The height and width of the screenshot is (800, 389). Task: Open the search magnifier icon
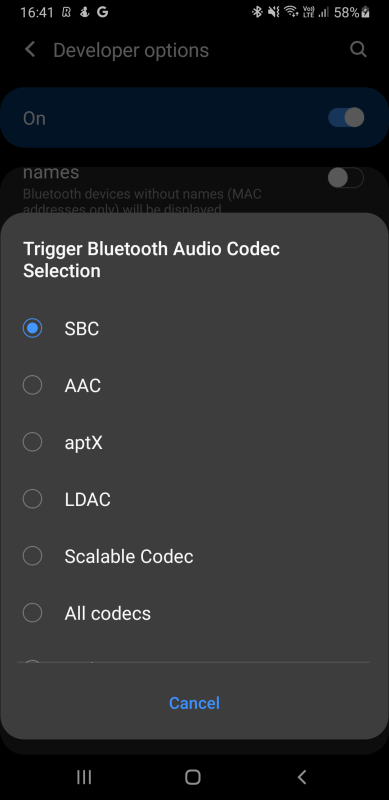tap(358, 49)
